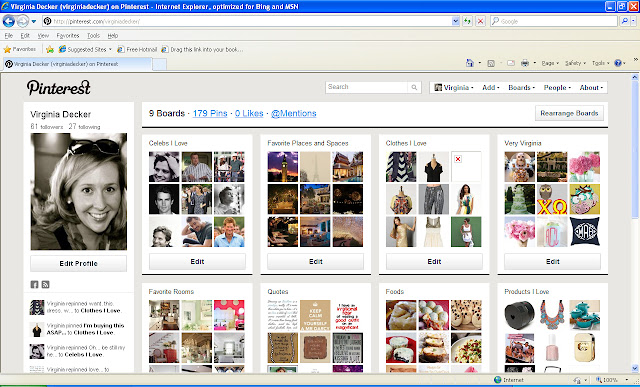Screen dimensions: 640x387
Task: Click the Pinterest search magnifier icon
Action: [x=414, y=87]
